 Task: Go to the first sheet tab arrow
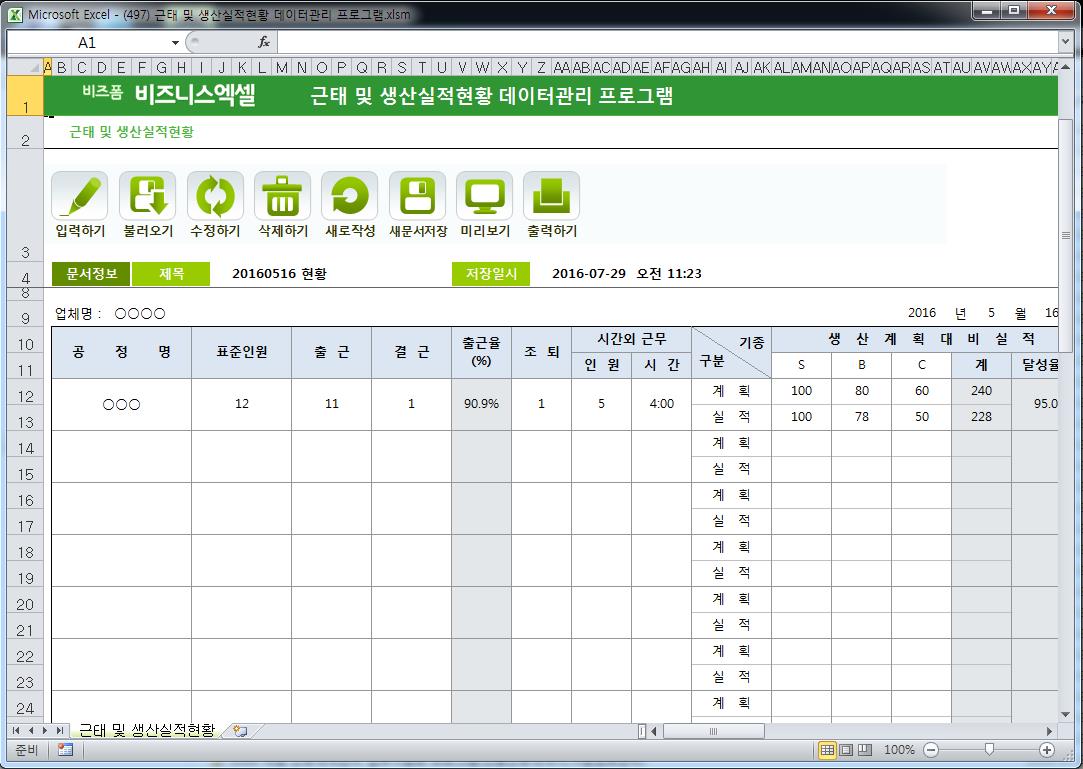pyautogui.click(x=17, y=730)
